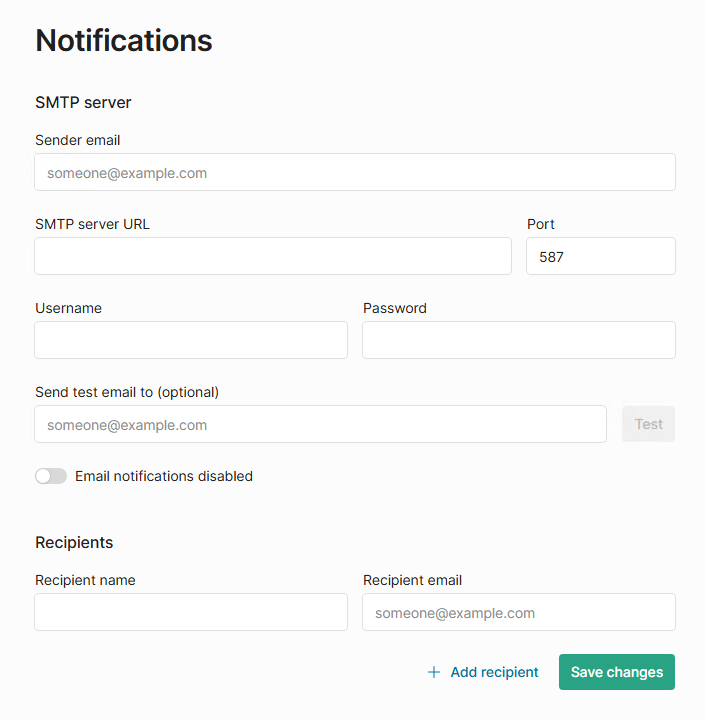Image resolution: width=705 pixels, height=720 pixels.
Task: Click the 'Notifications' page title
Action: click(x=124, y=40)
